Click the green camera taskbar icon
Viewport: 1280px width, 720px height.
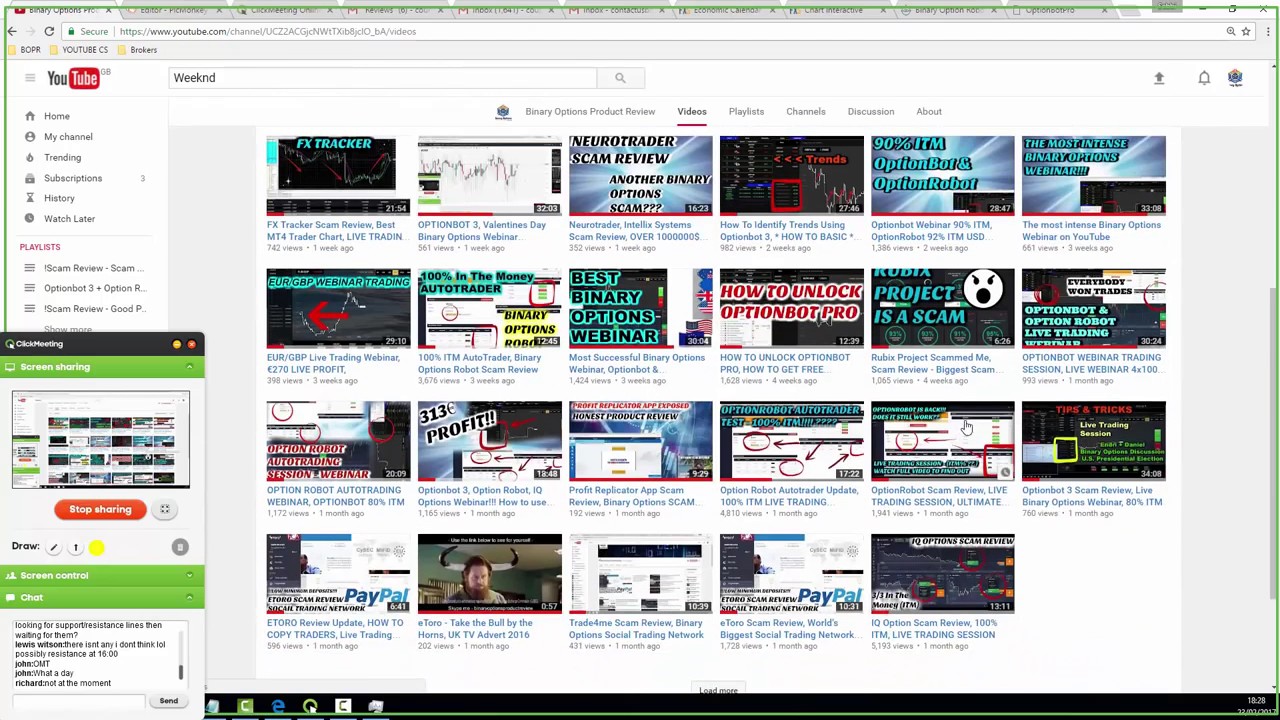(245, 707)
